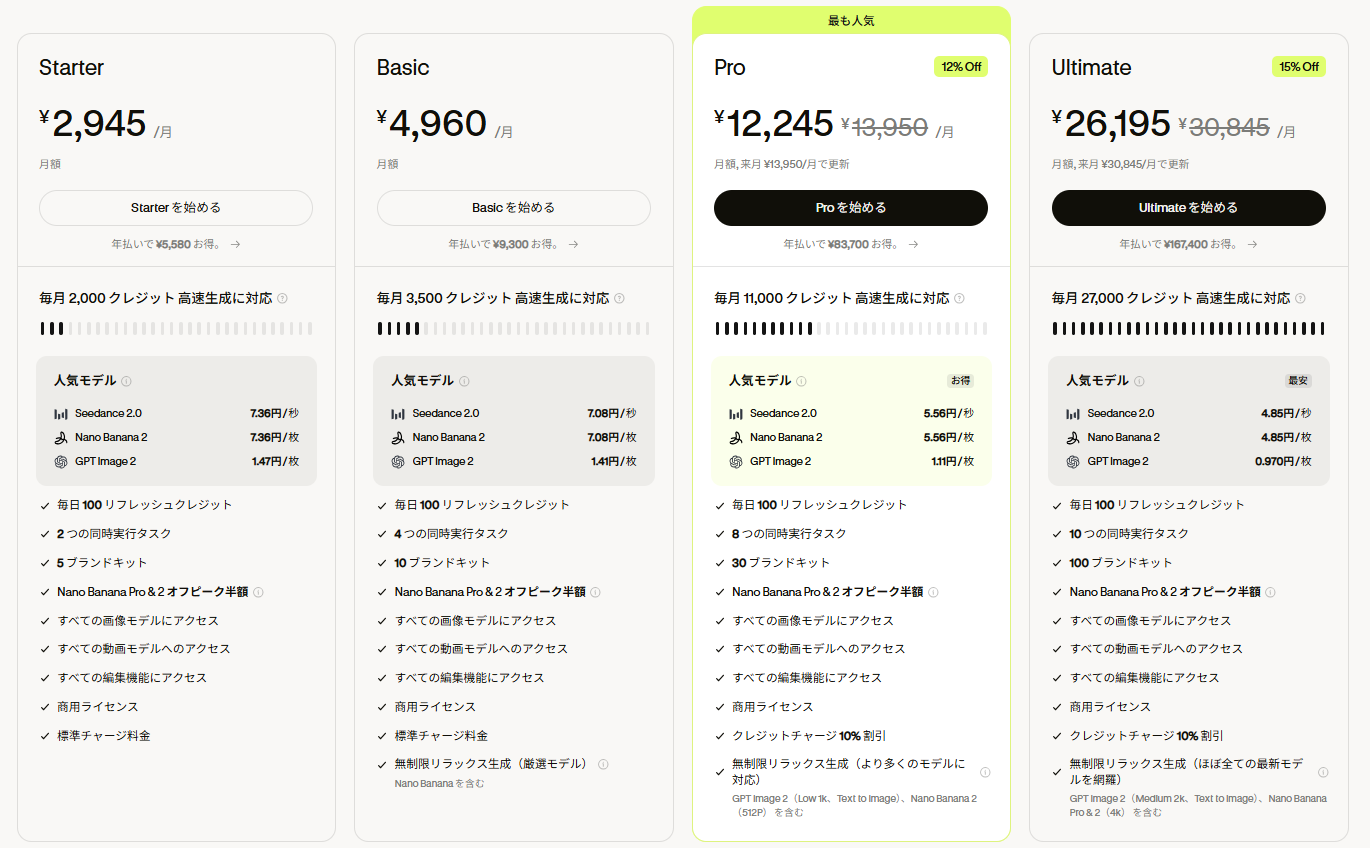The width and height of the screenshot is (1370, 848).
Task: Open the 年払いで ¥9,300 お得 link
Action: click(x=514, y=244)
